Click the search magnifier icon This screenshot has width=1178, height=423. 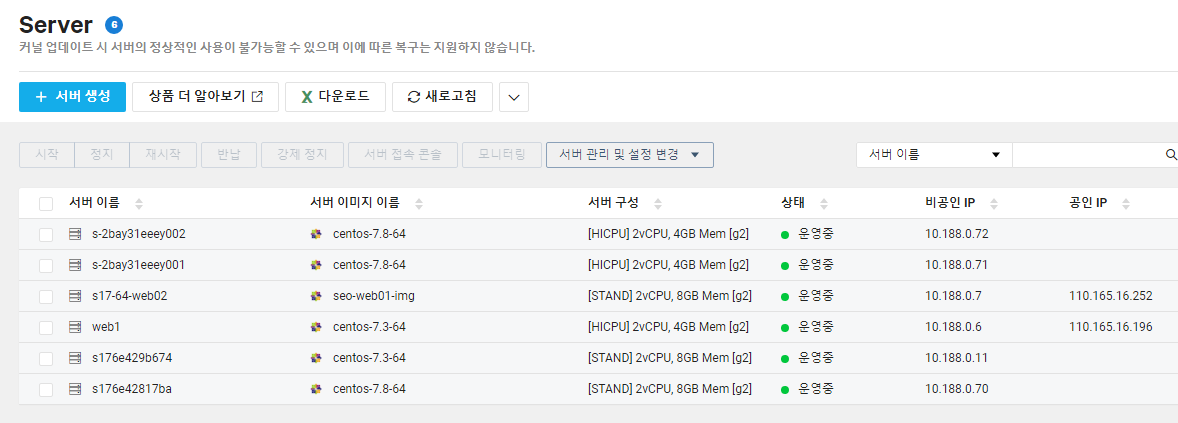(1170, 155)
